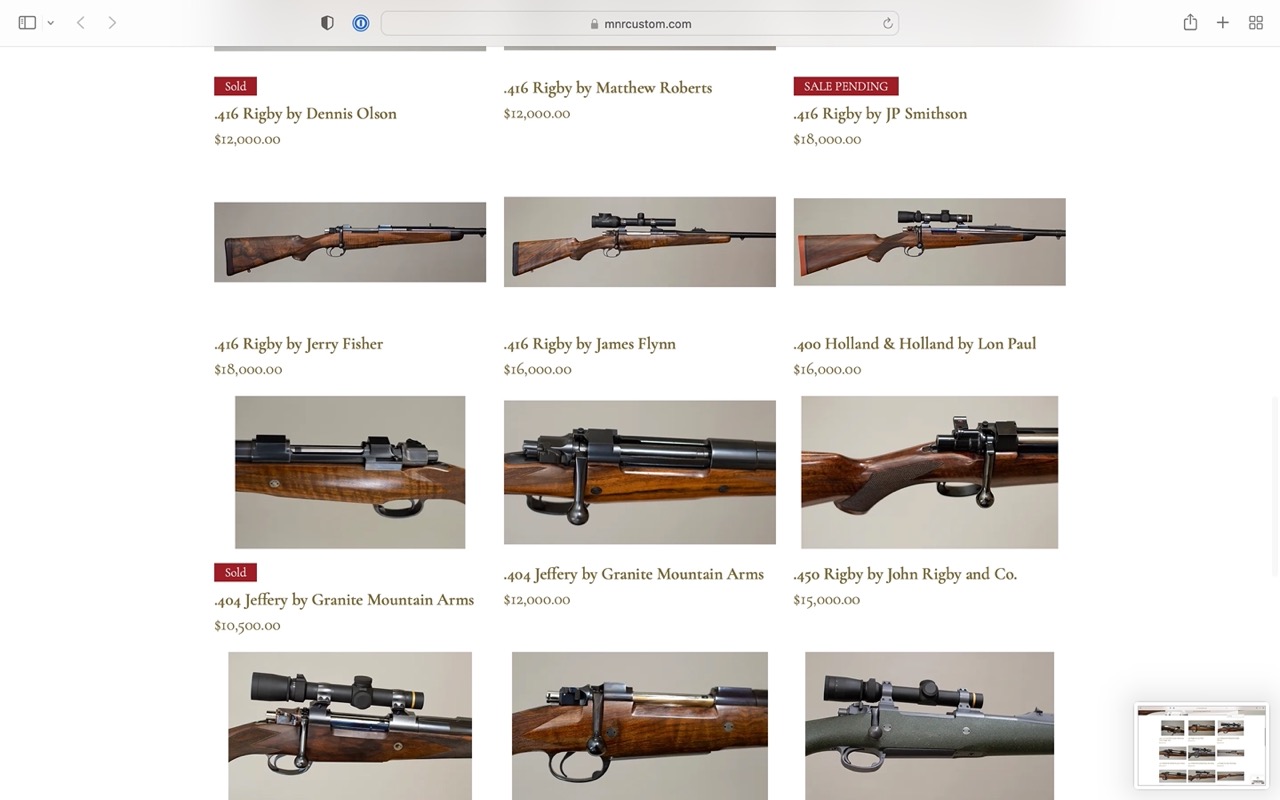The image size is (1280, 800).
Task: Go back using the back arrow
Action: (x=81, y=23)
